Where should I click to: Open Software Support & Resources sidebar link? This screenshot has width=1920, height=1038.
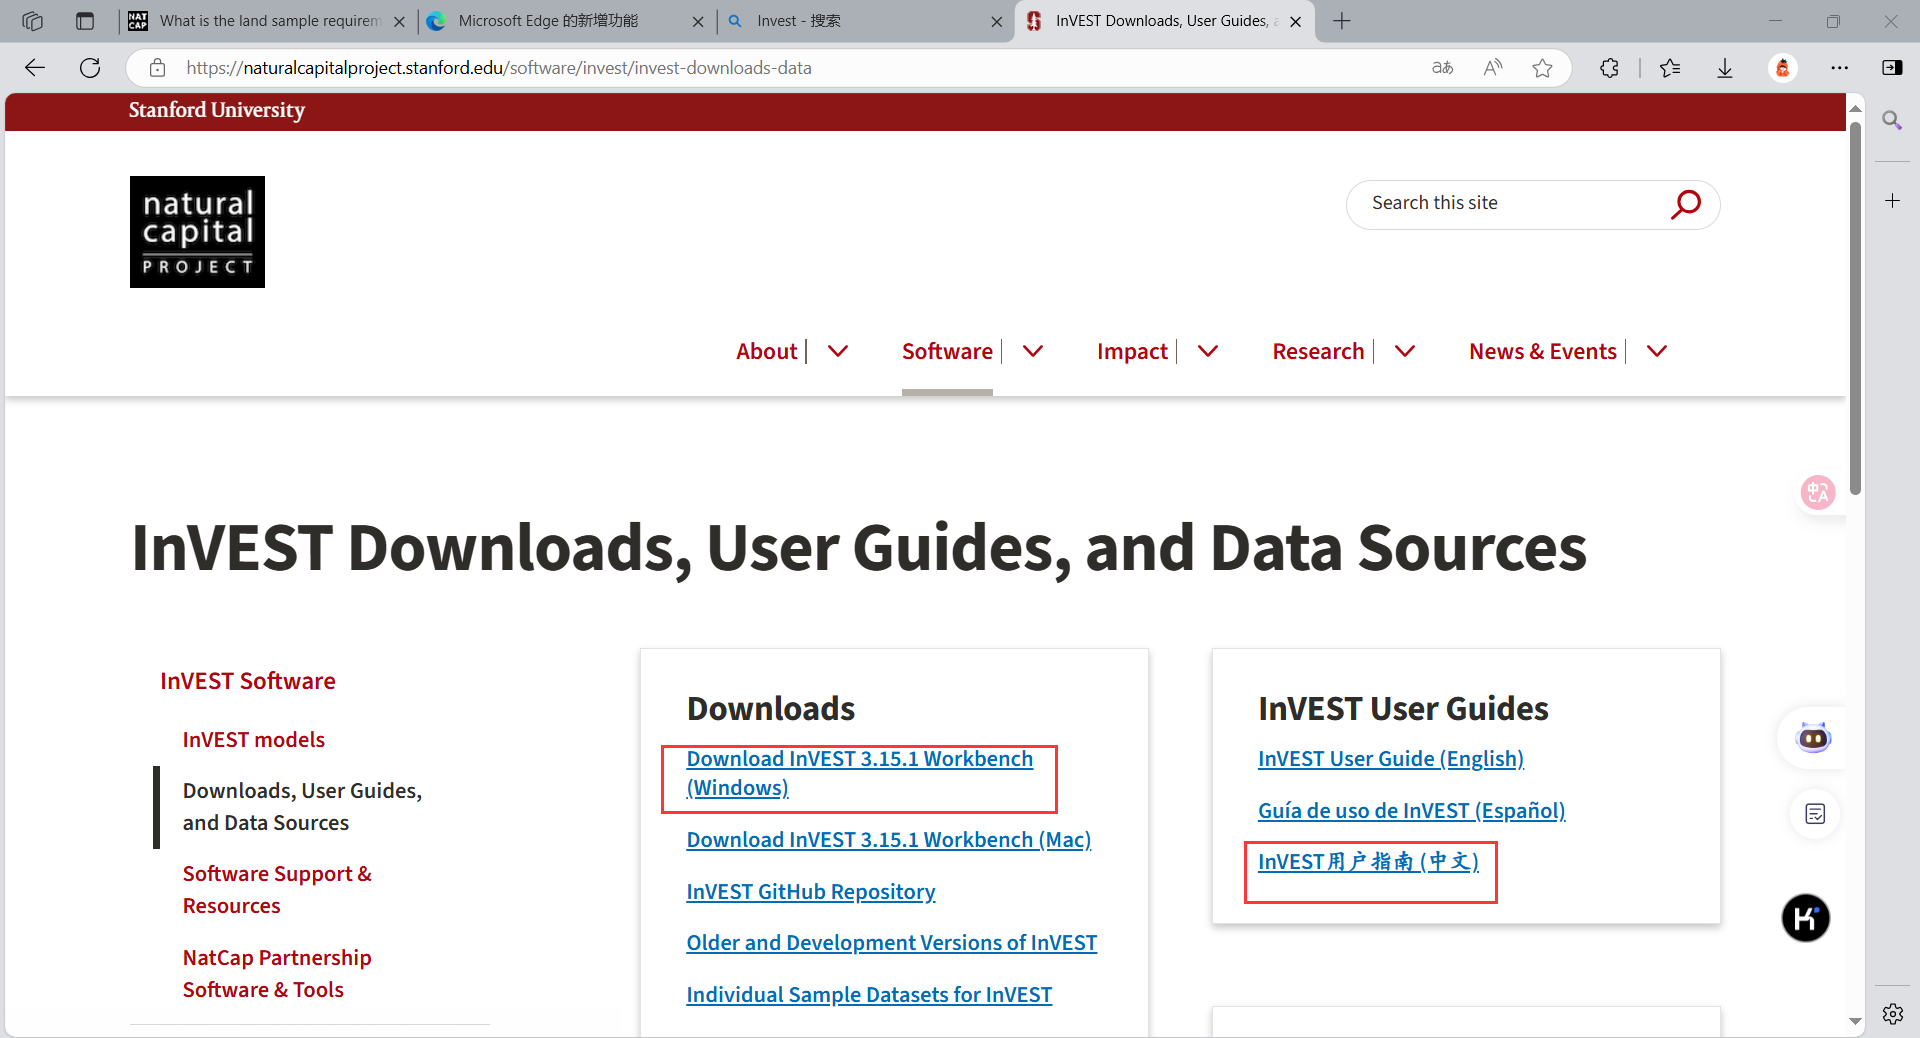277,890
